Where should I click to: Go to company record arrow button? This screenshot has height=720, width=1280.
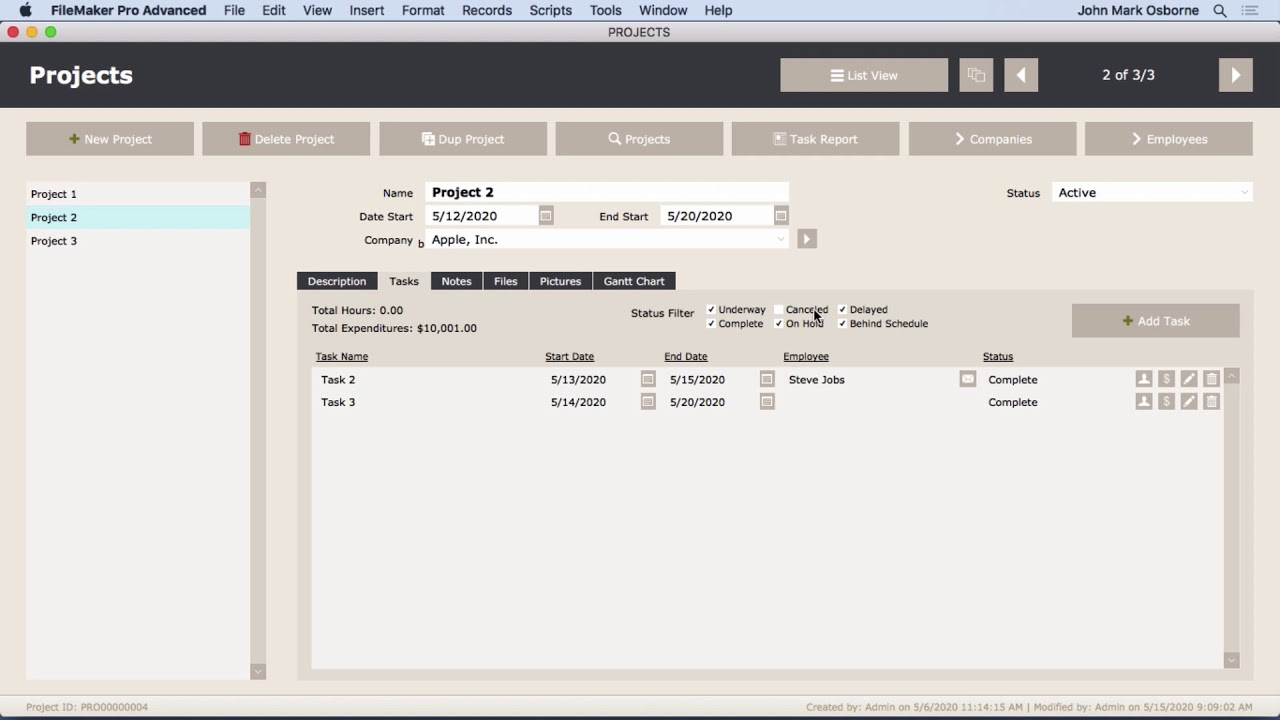[x=807, y=239]
